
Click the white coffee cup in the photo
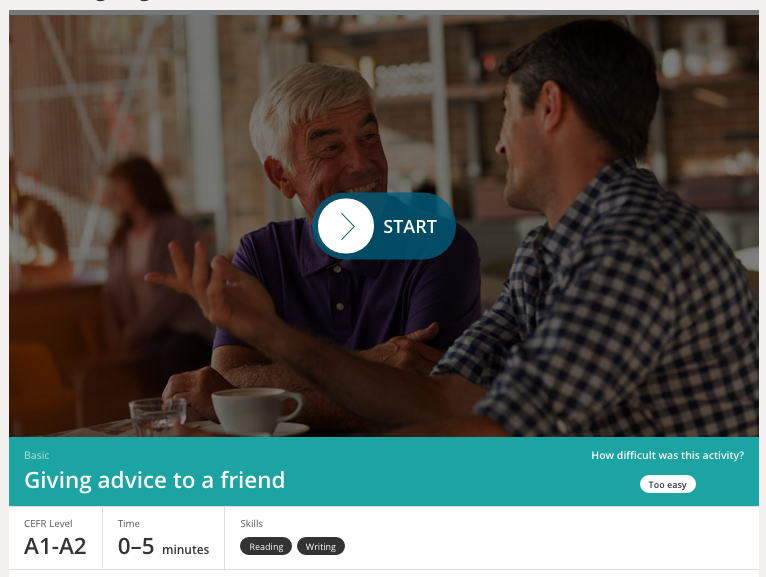click(x=256, y=409)
